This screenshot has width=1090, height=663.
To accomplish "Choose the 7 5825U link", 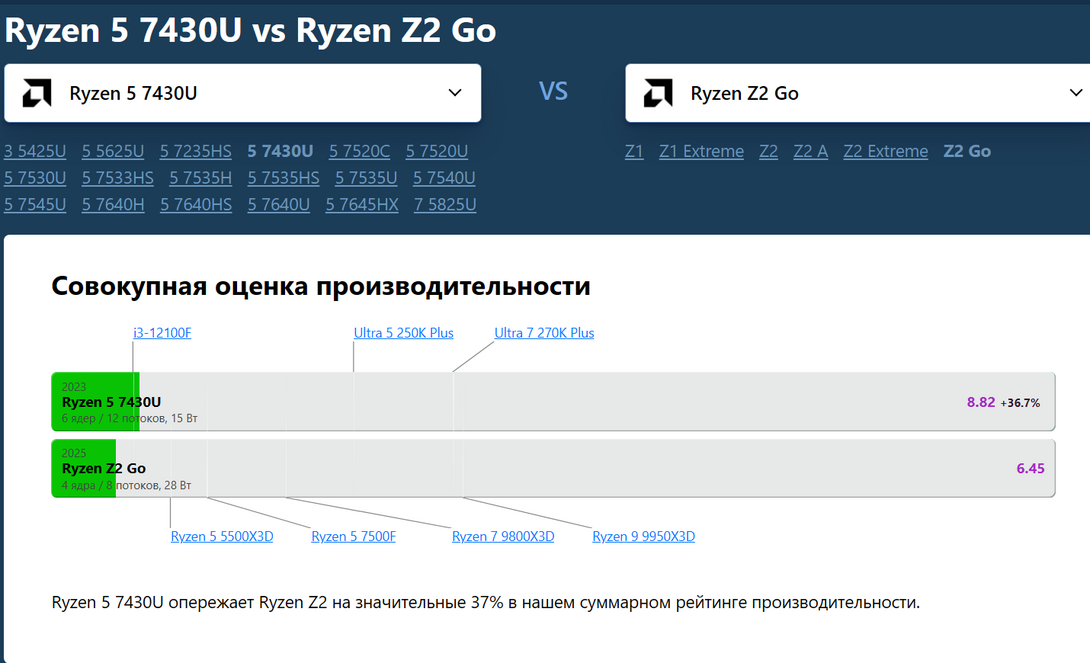I will pyautogui.click(x=446, y=205).
